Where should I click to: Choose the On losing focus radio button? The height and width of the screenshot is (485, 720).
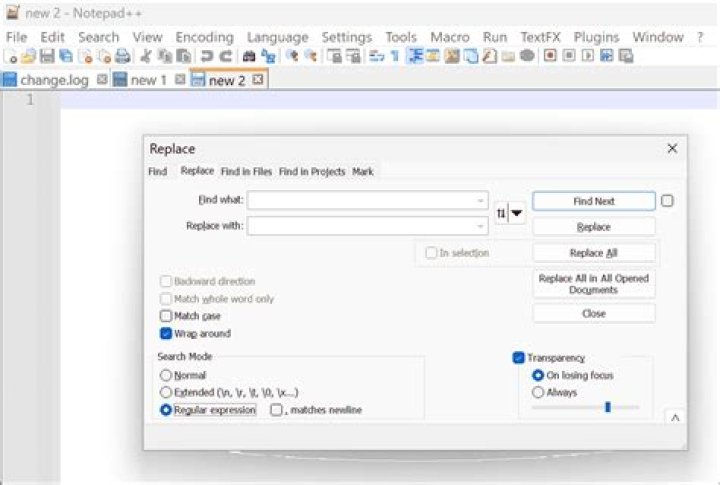[538, 375]
